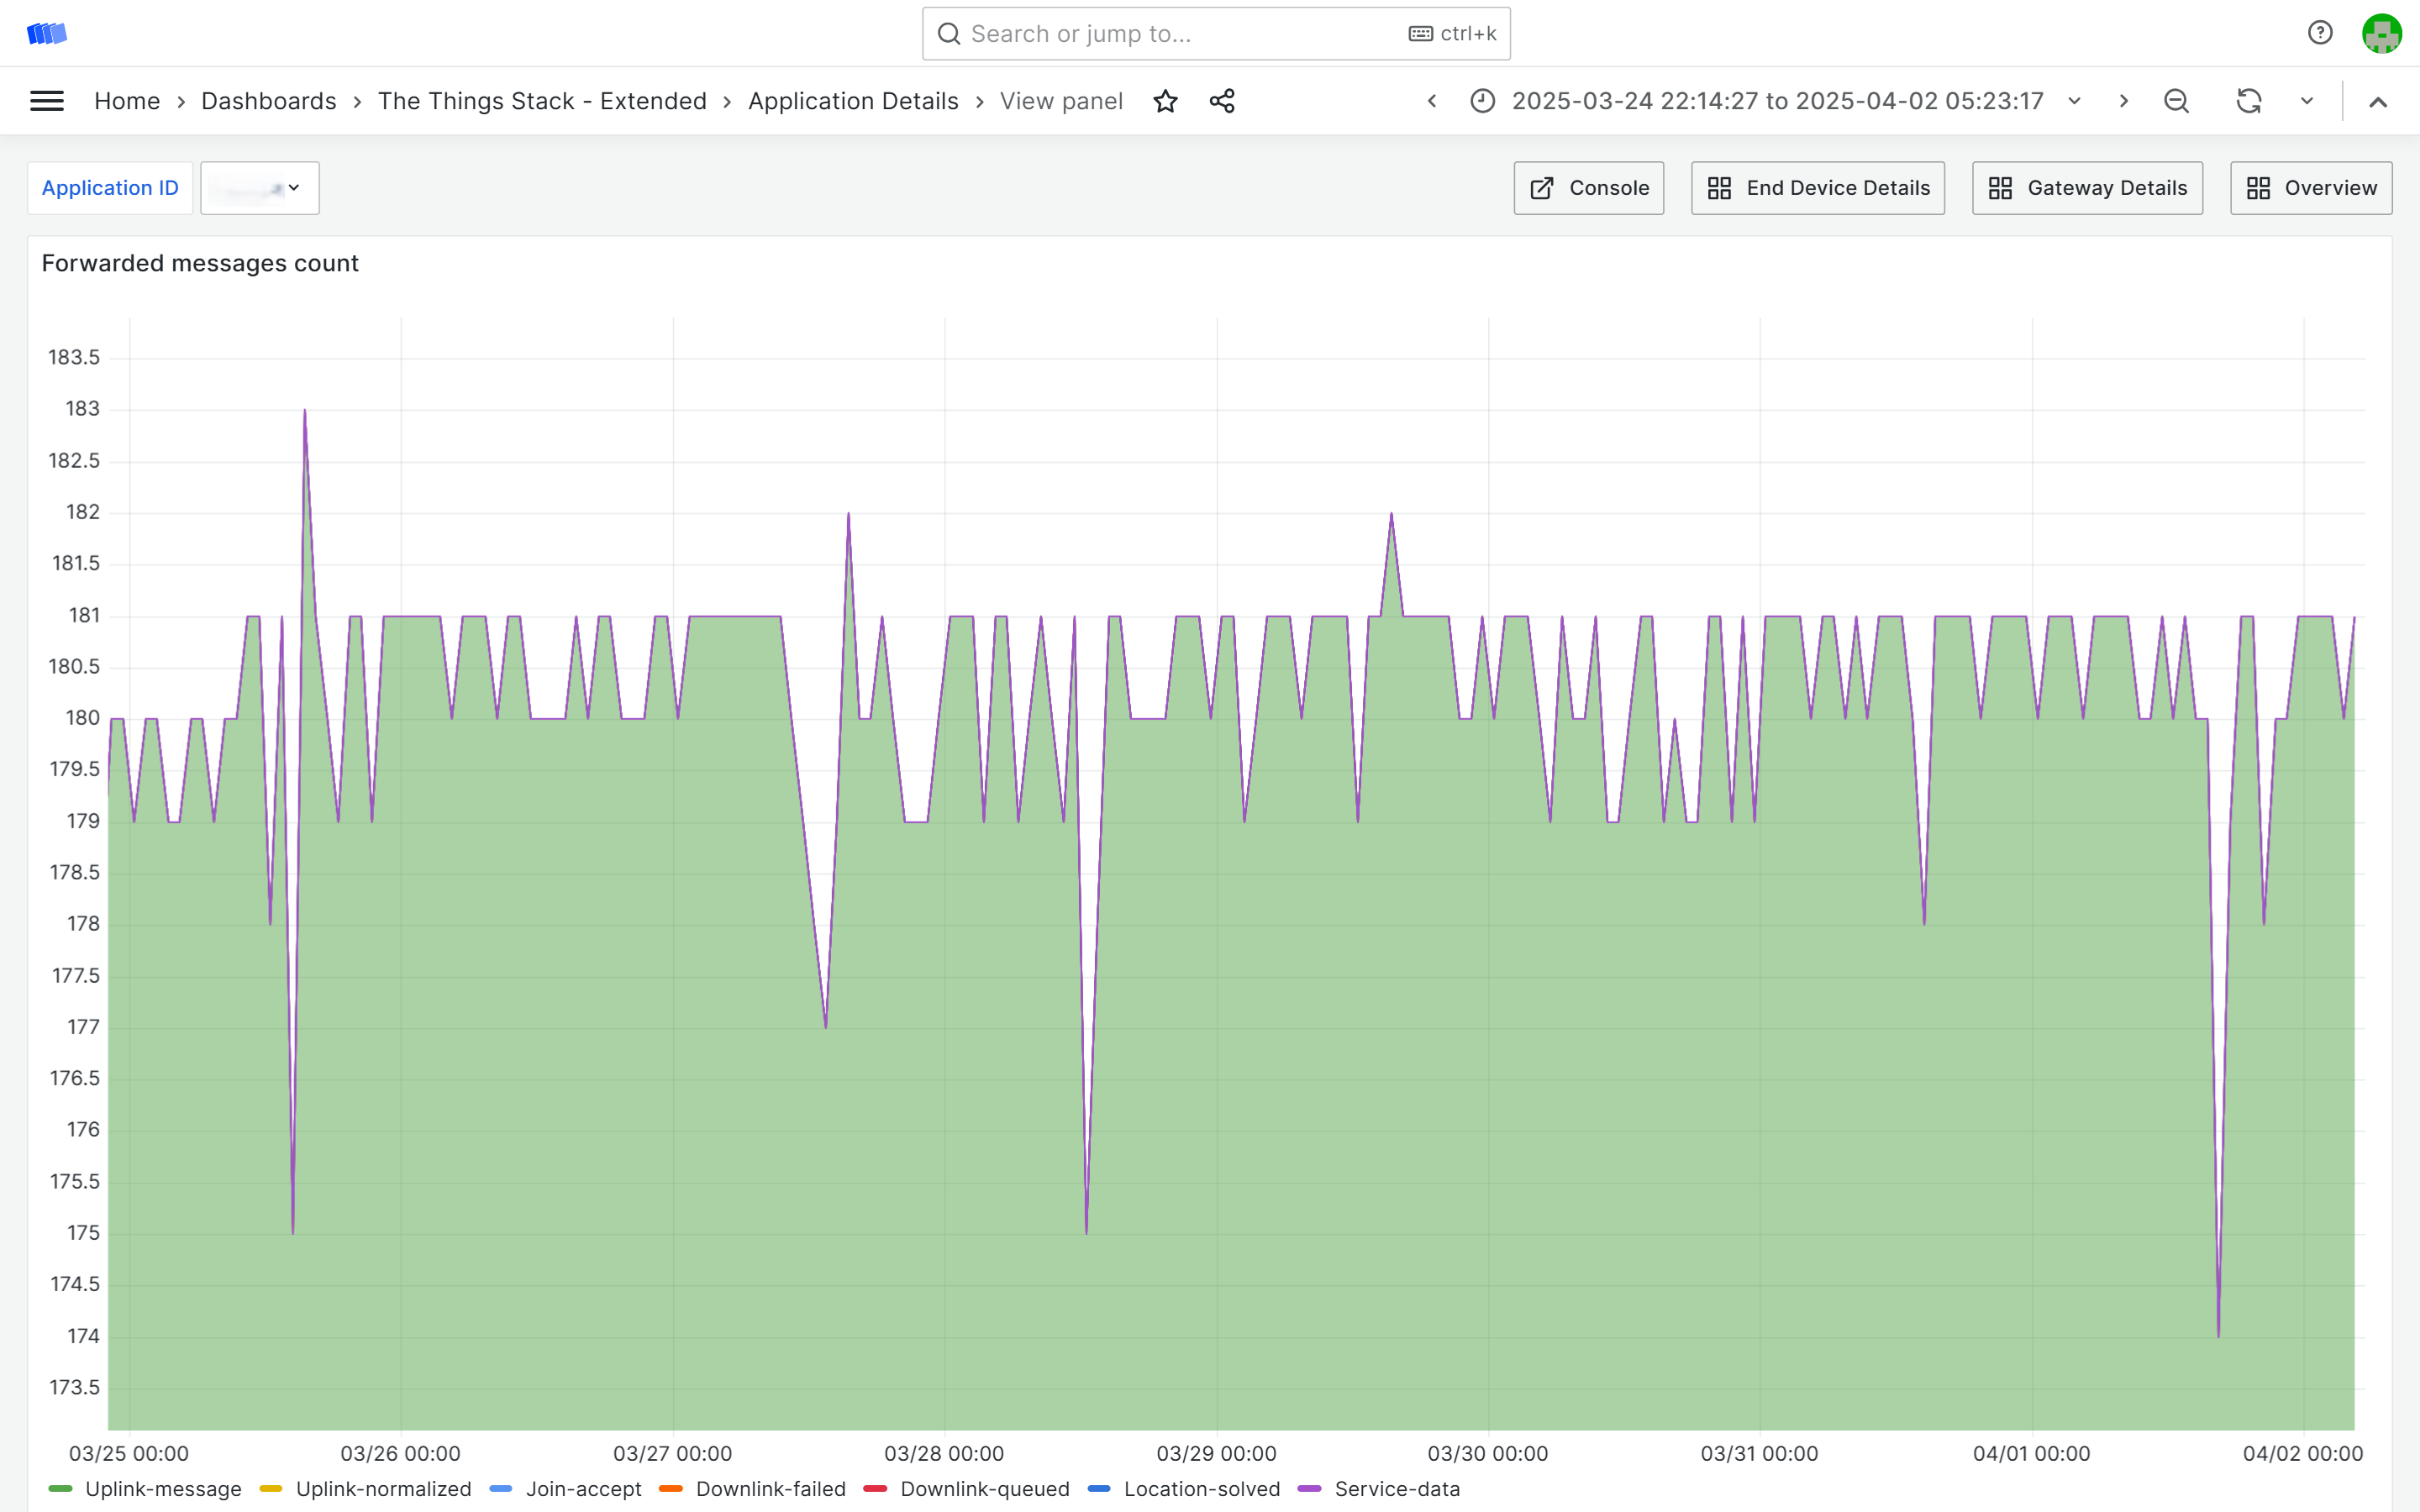Toggle Downlink-failed series in legend

tap(770, 1489)
